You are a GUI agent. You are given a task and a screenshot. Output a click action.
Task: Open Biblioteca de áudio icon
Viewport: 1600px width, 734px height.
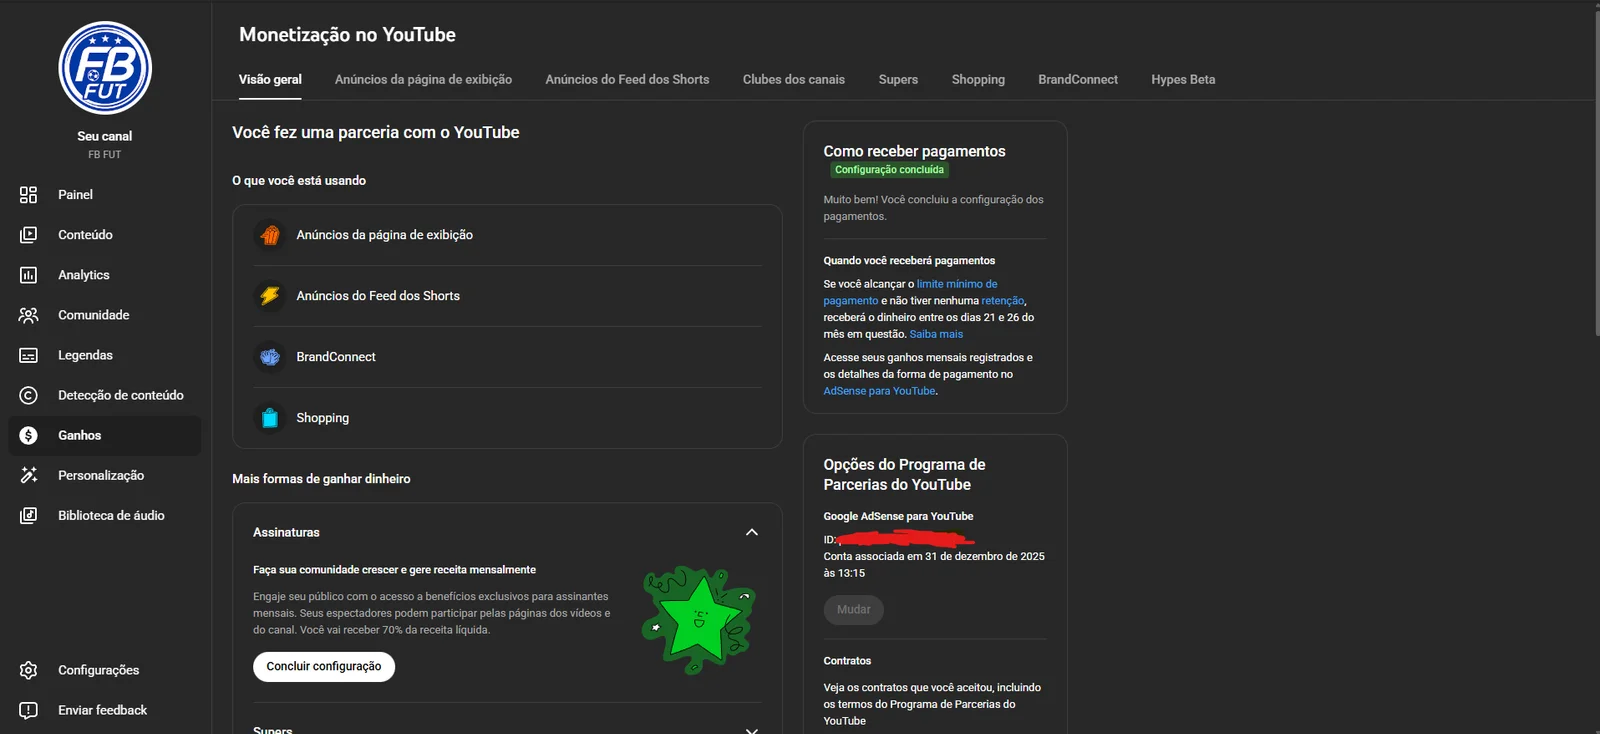[28, 515]
